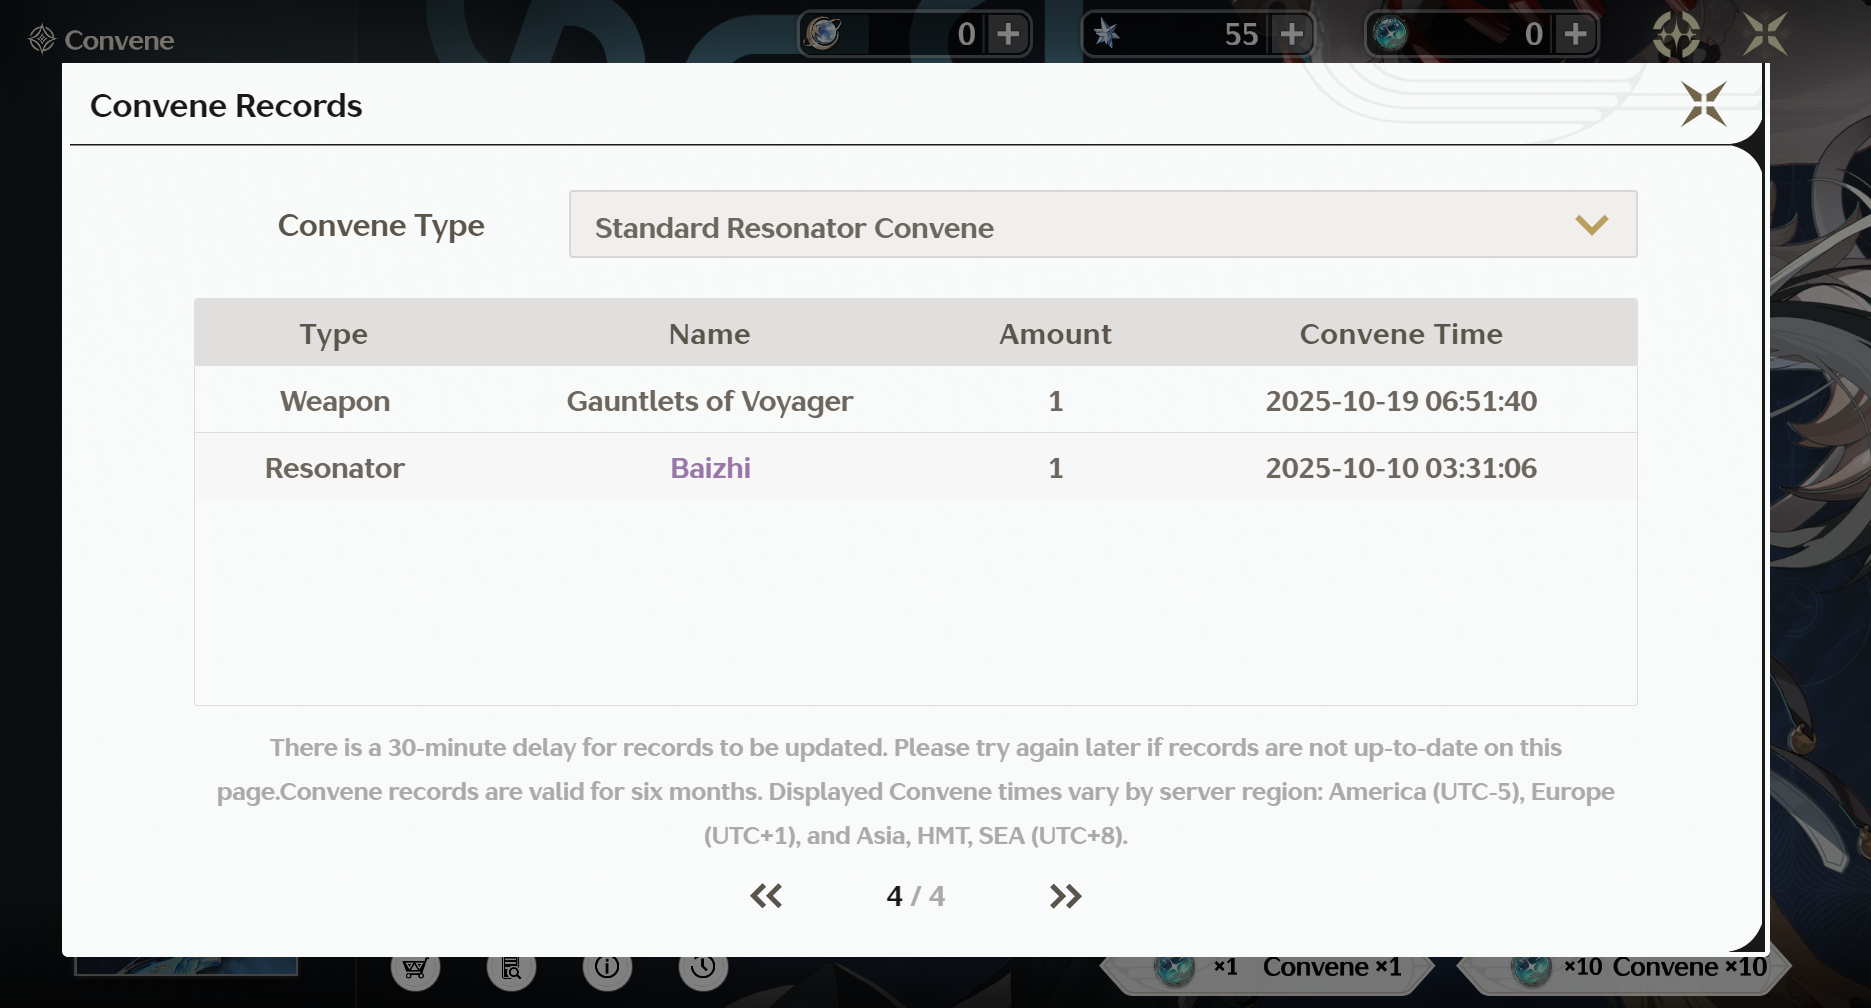
Task: Select the Gauntlets of Voyager entry
Action: coord(710,401)
